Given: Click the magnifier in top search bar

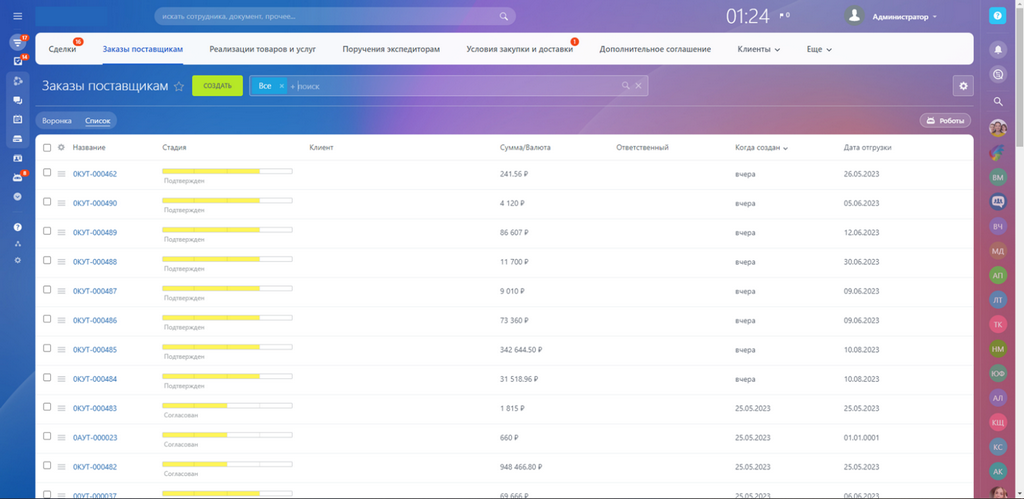Looking at the screenshot, I should (504, 16).
